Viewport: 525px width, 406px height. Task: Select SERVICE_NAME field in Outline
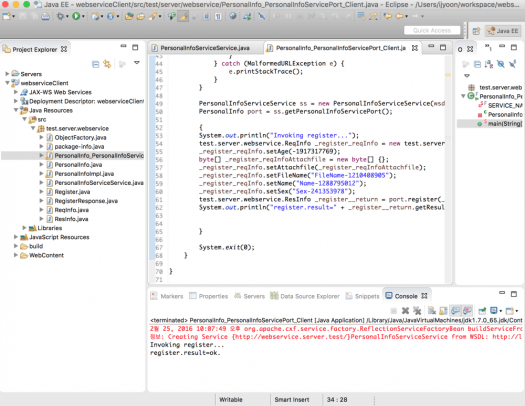tap(505, 106)
